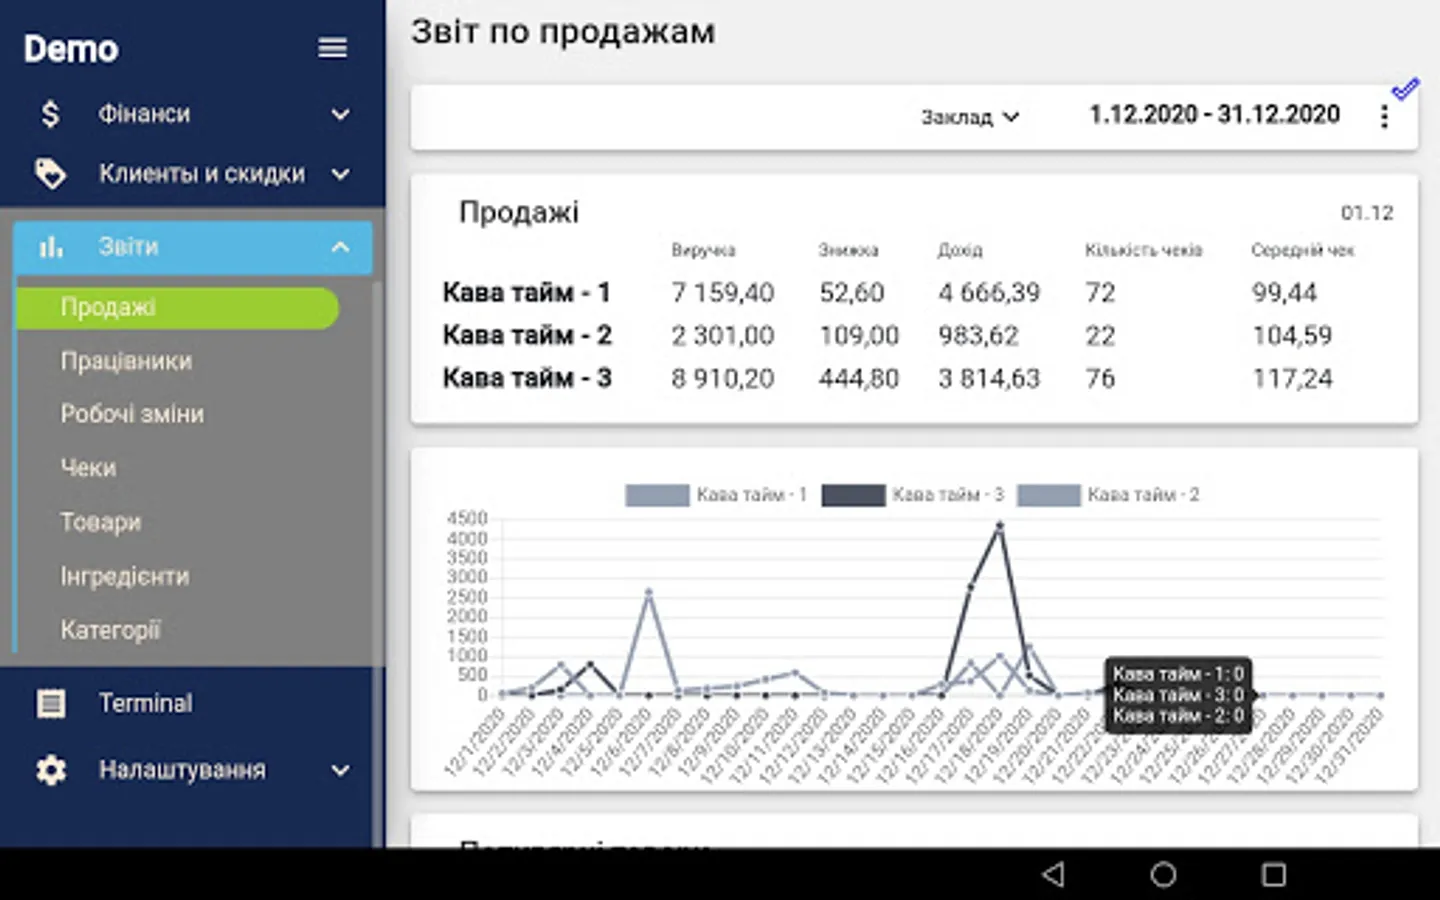This screenshot has width=1440, height=900.
Task: Toggle Кава тайм - 1 legend swatch
Action: 657,495
